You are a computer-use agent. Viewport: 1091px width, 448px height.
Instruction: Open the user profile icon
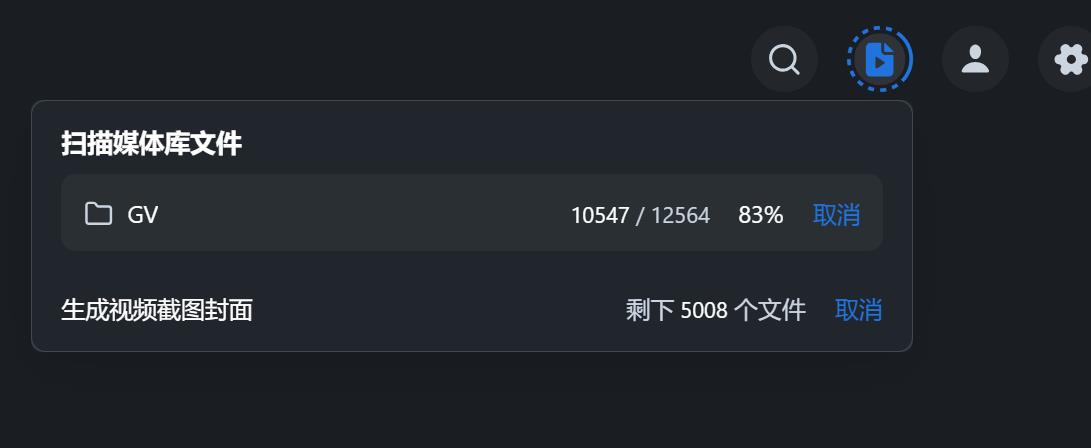975,60
